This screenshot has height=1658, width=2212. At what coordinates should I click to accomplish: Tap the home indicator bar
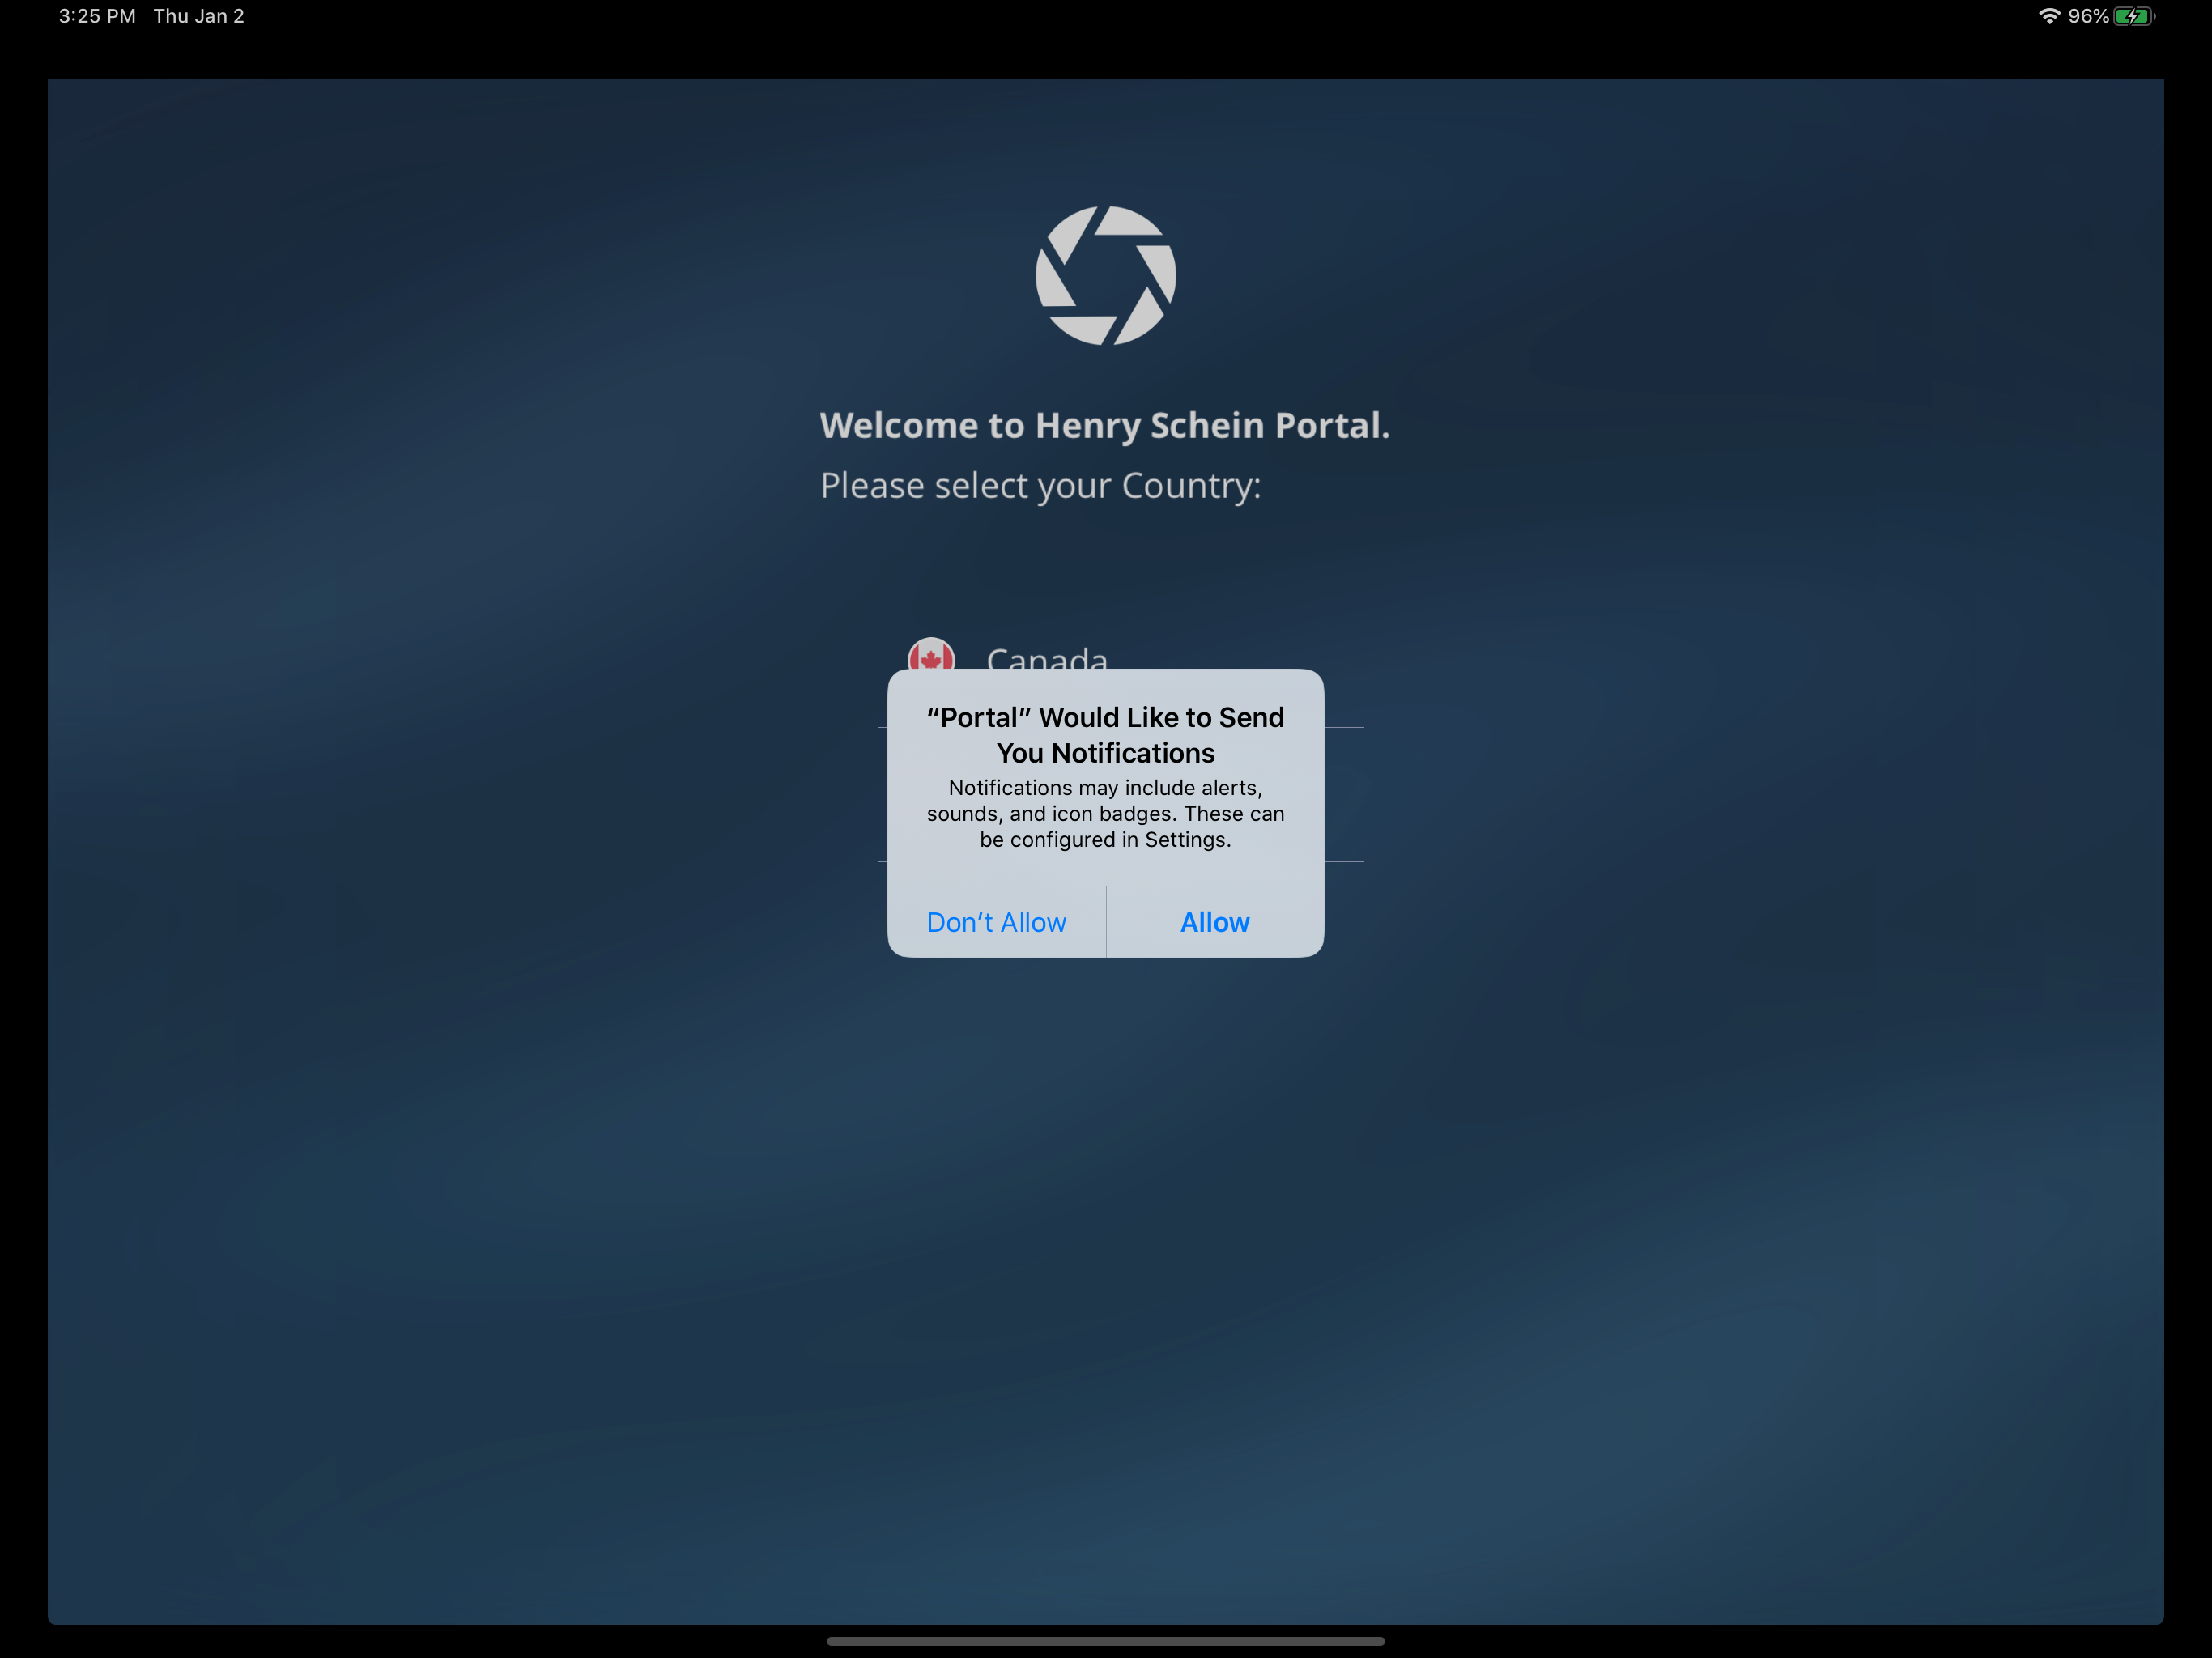coord(1105,1641)
